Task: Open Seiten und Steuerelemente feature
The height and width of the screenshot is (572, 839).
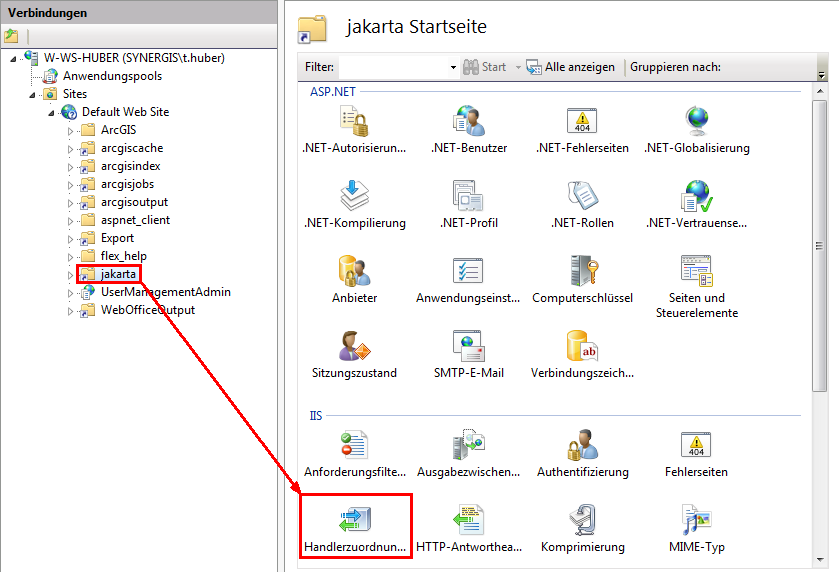Action: point(697,287)
